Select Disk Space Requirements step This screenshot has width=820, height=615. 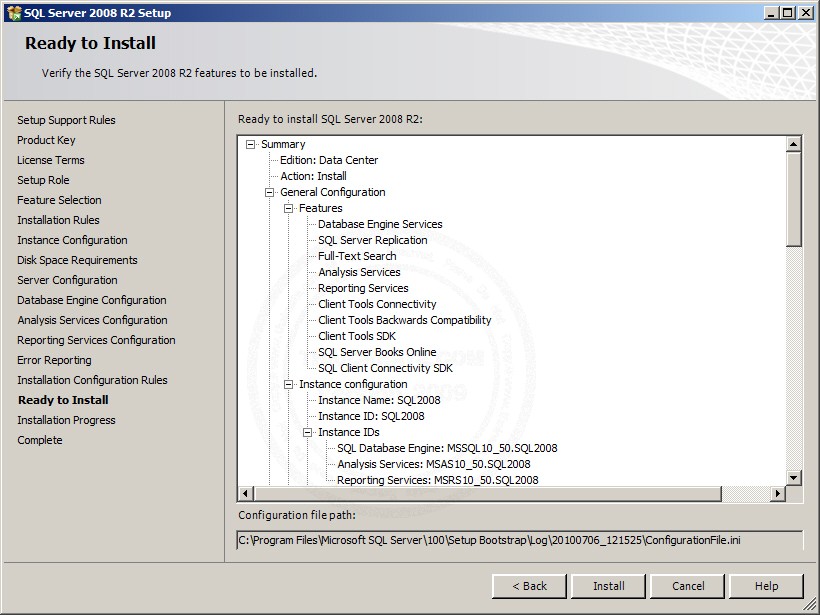coord(77,260)
